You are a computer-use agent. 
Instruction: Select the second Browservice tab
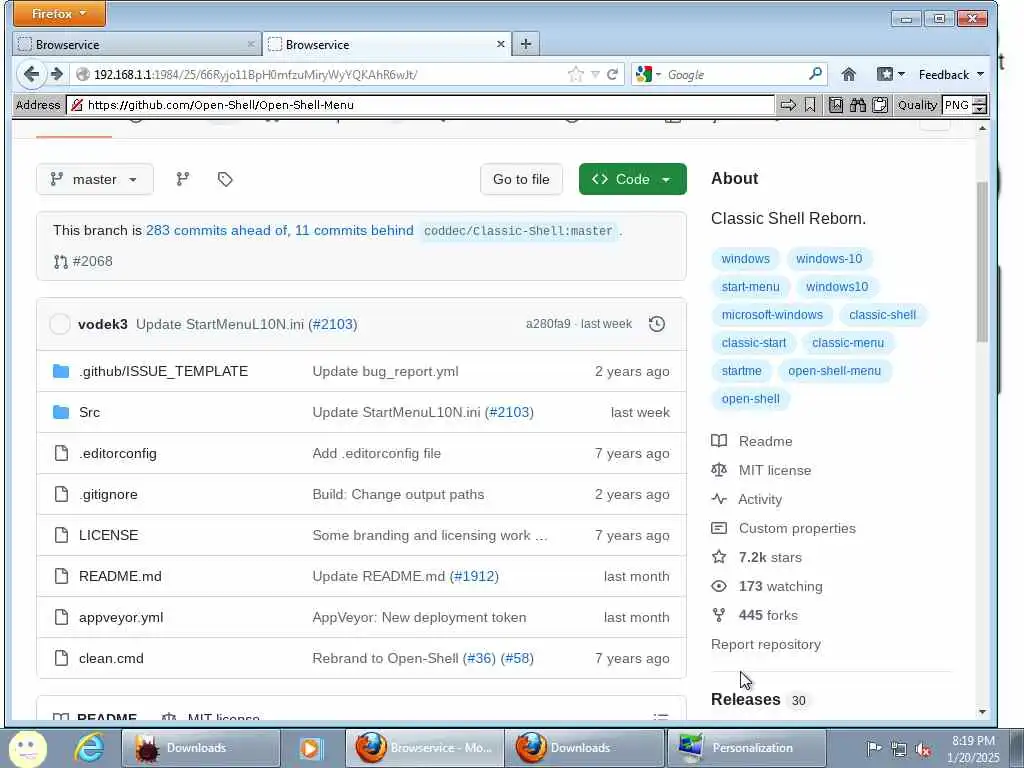tap(387, 44)
